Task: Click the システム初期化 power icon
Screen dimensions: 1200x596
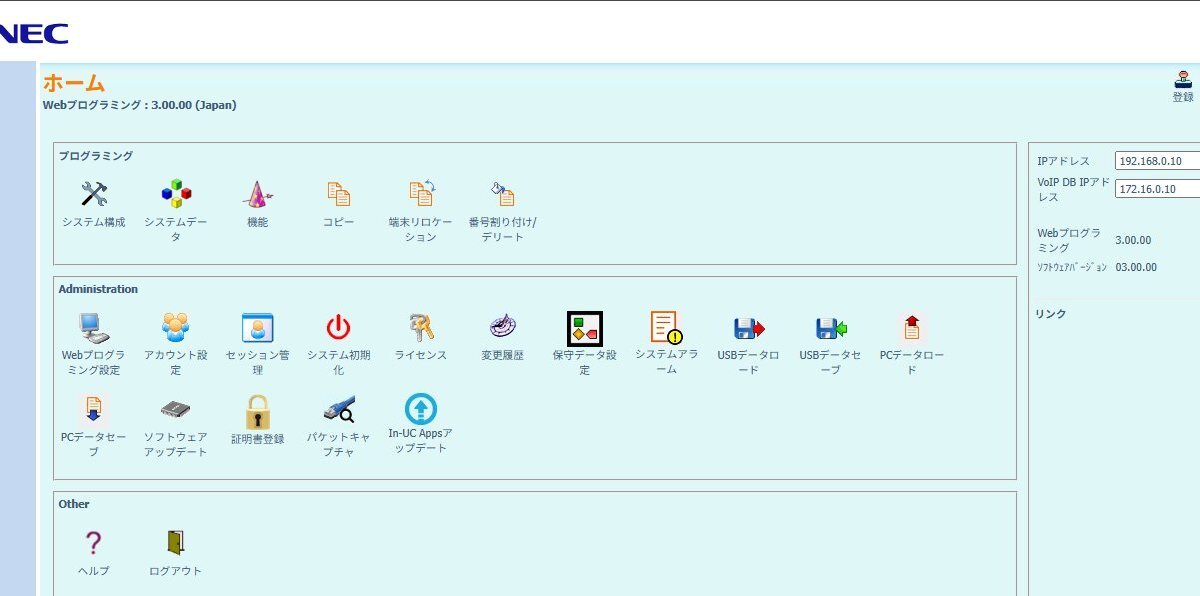Action: 338,327
